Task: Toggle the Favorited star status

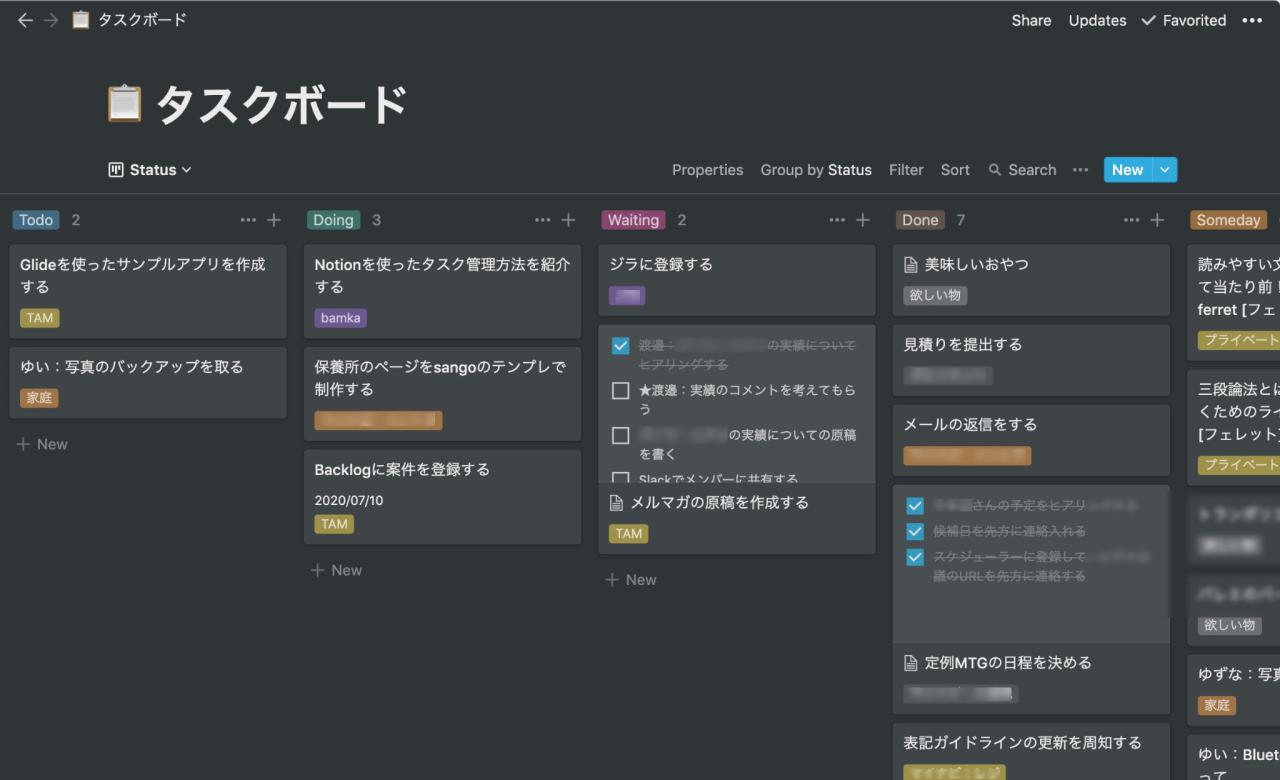Action: (1183, 20)
